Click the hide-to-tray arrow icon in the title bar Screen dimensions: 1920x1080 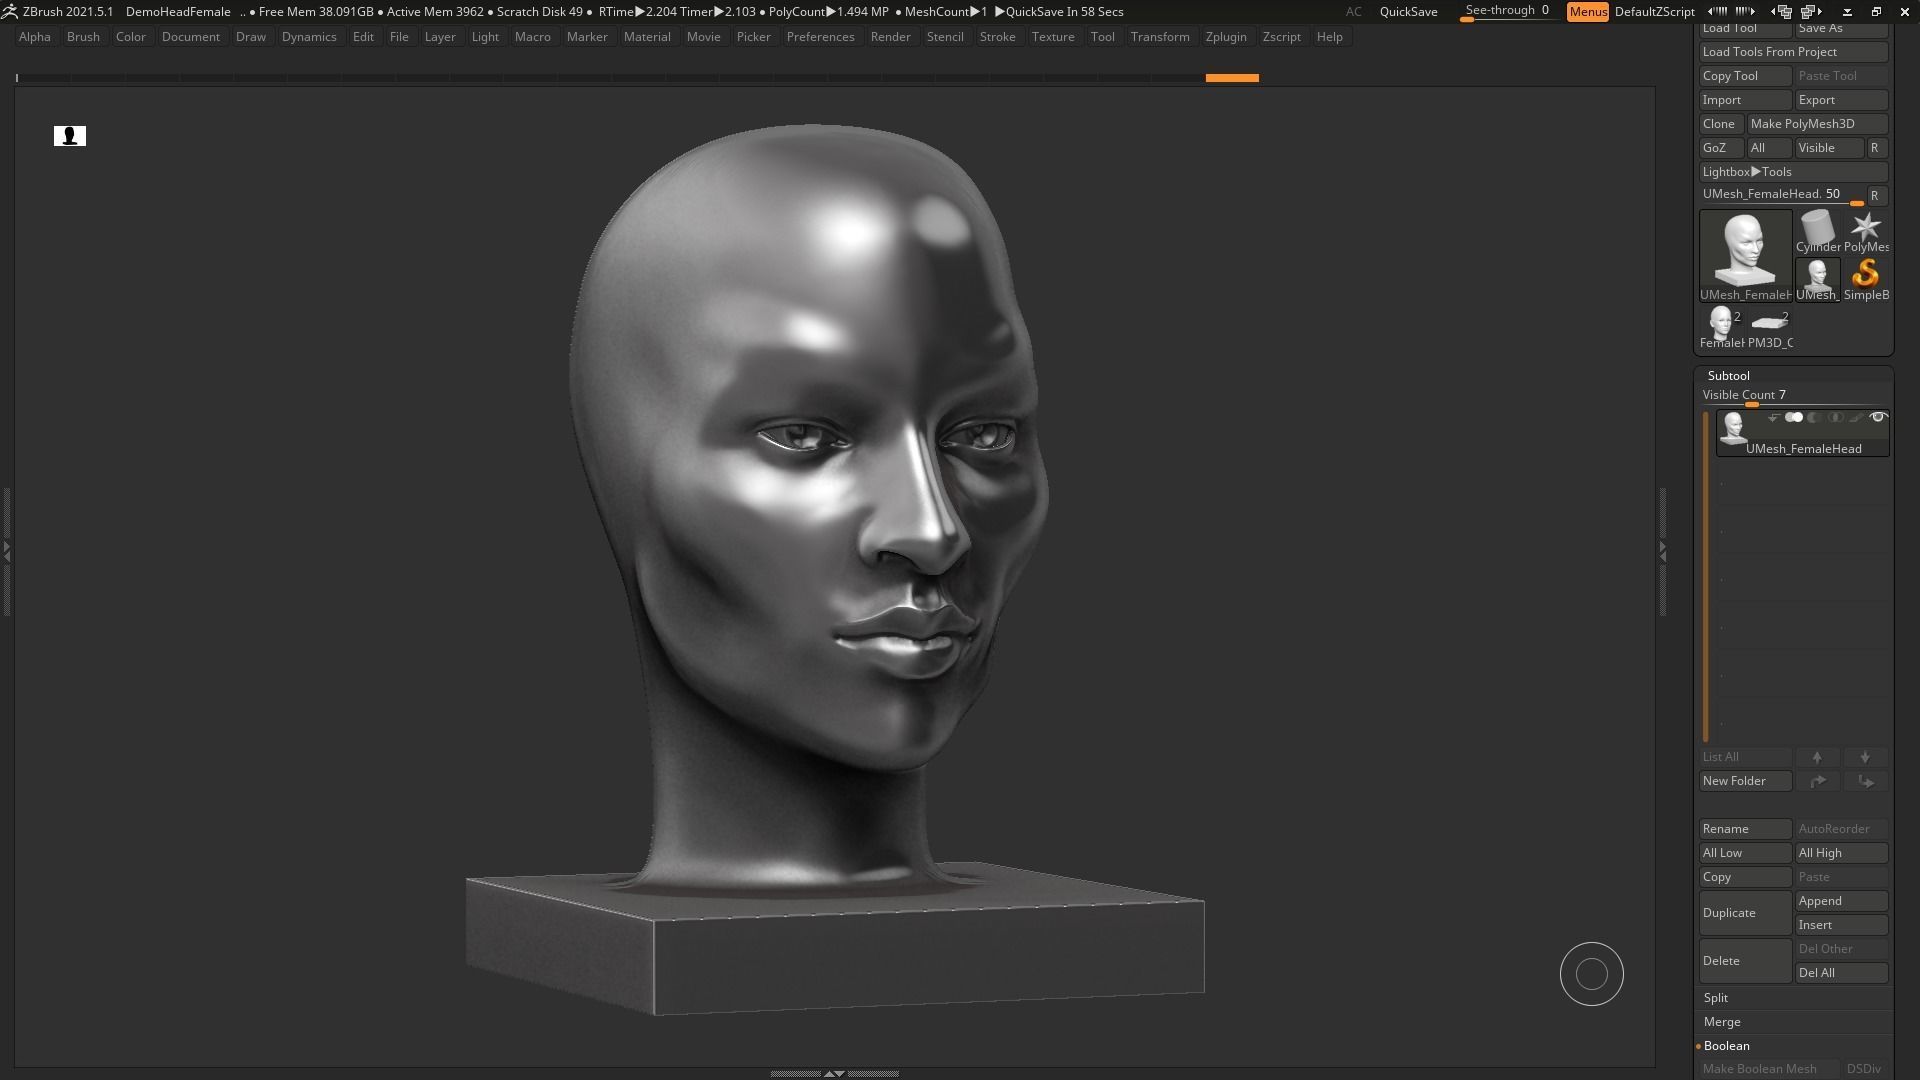click(1847, 12)
